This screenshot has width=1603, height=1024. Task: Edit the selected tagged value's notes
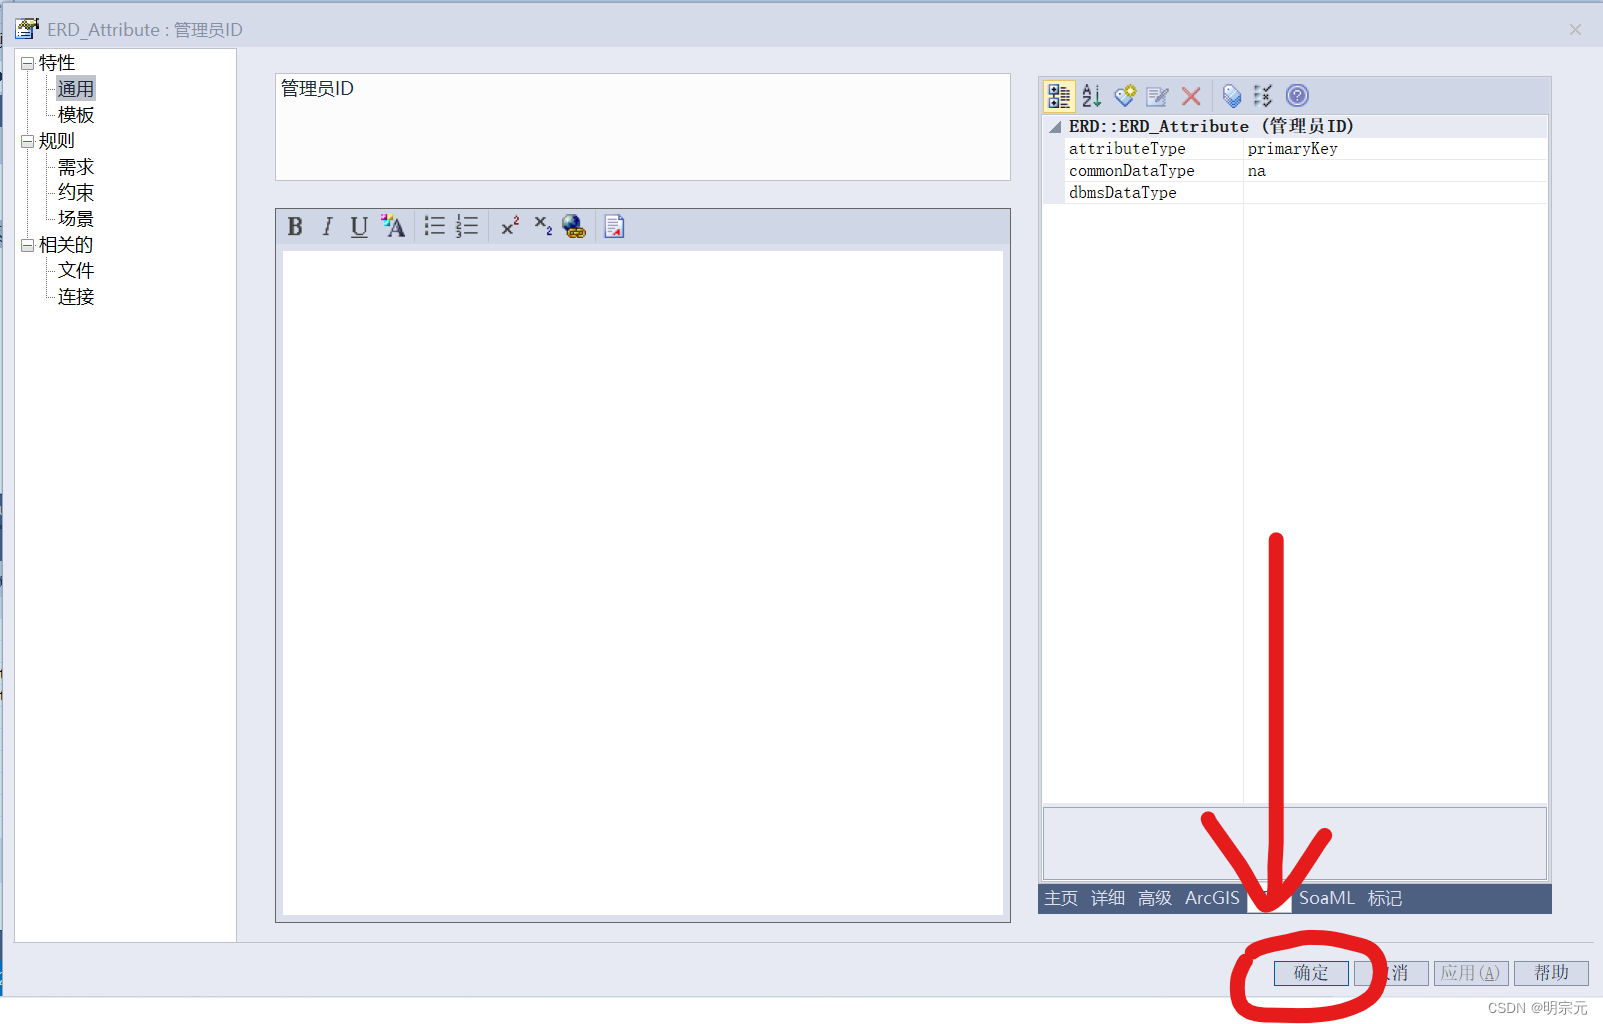coord(1158,96)
